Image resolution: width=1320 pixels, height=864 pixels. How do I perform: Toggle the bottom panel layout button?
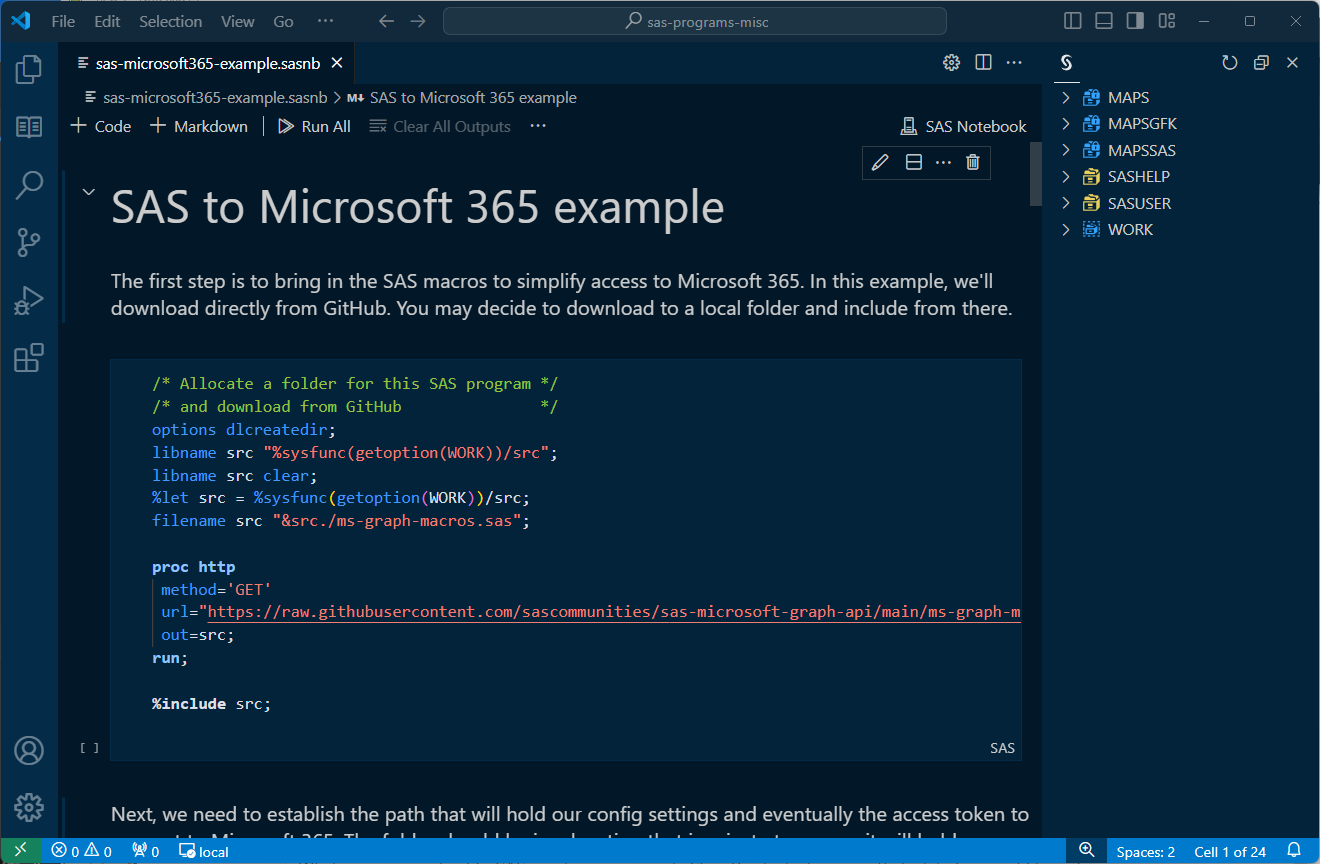point(1104,21)
